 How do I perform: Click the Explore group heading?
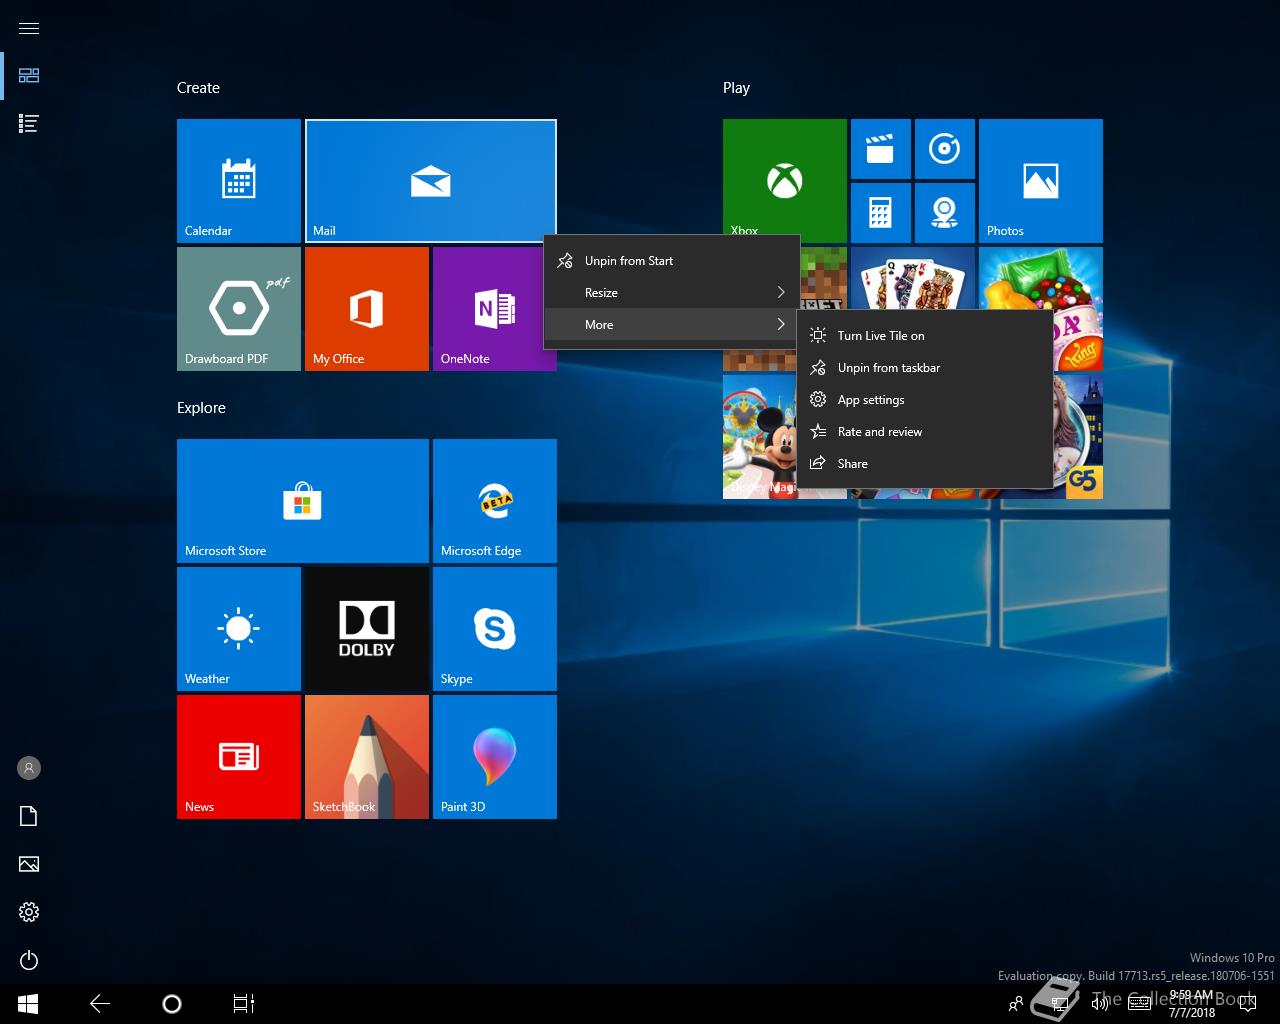pyautogui.click(x=201, y=408)
